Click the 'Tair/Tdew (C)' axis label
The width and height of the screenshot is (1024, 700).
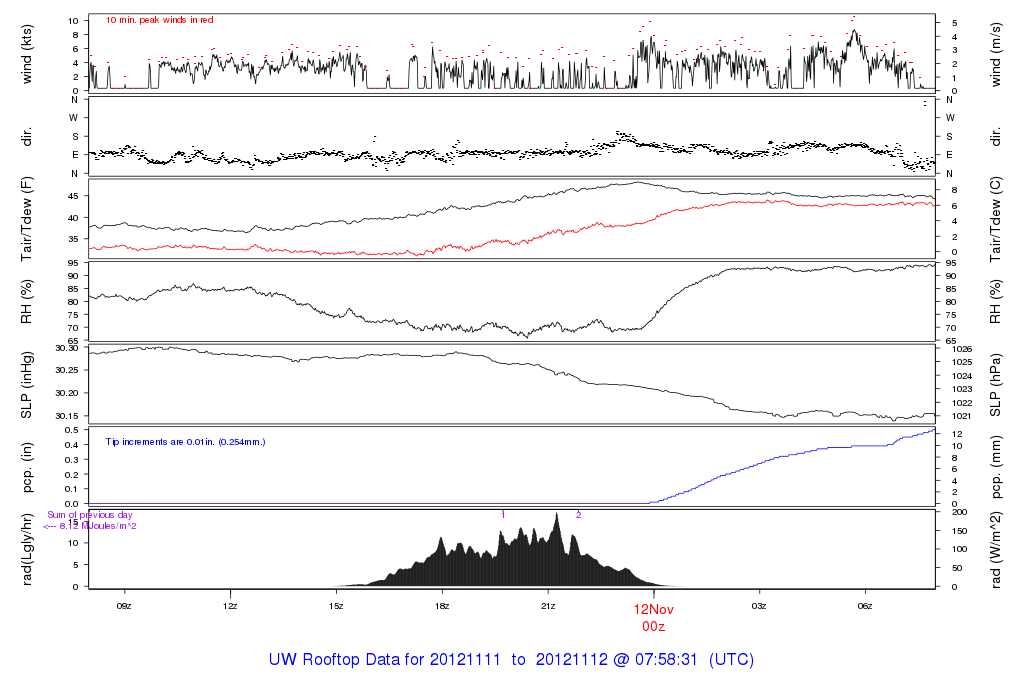coord(995,219)
